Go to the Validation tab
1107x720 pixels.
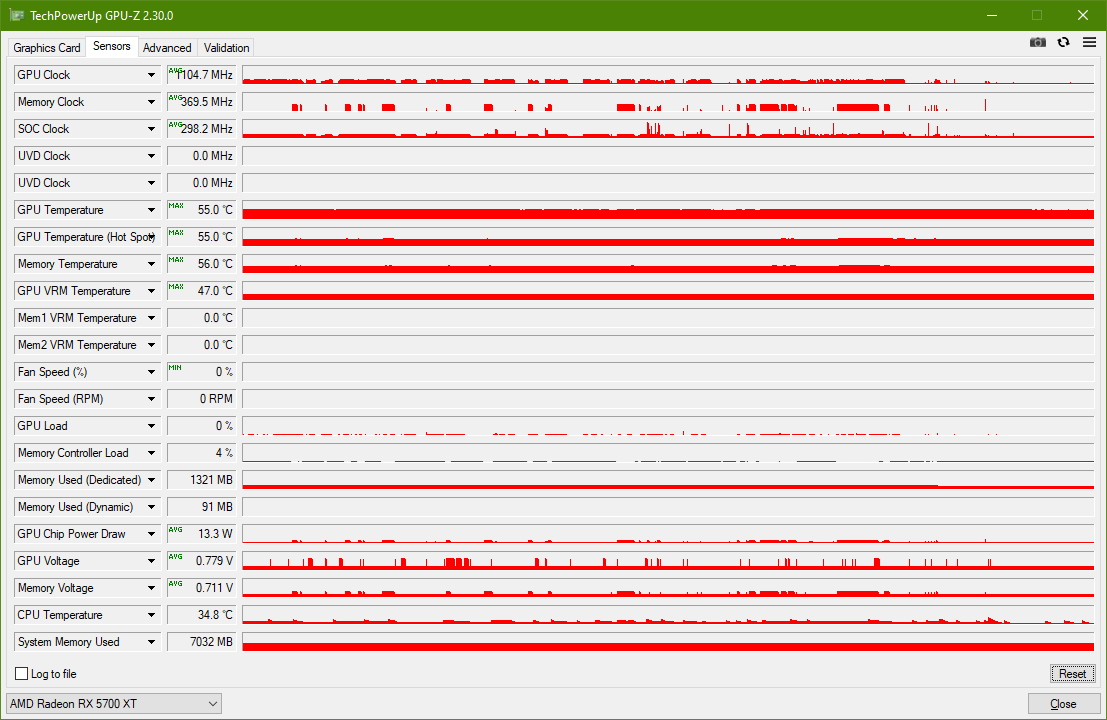227,47
